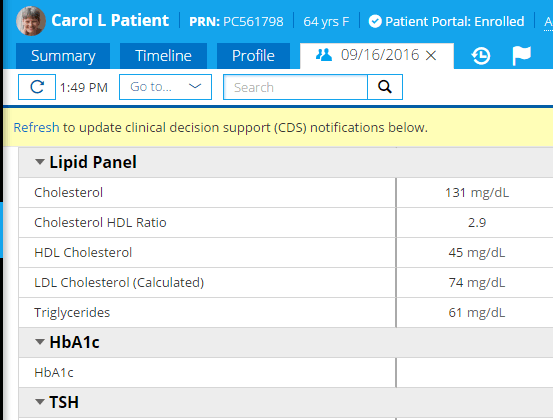This screenshot has height=420, width=553.
Task: Collapse the TSH section
Action: [x=40, y=402]
